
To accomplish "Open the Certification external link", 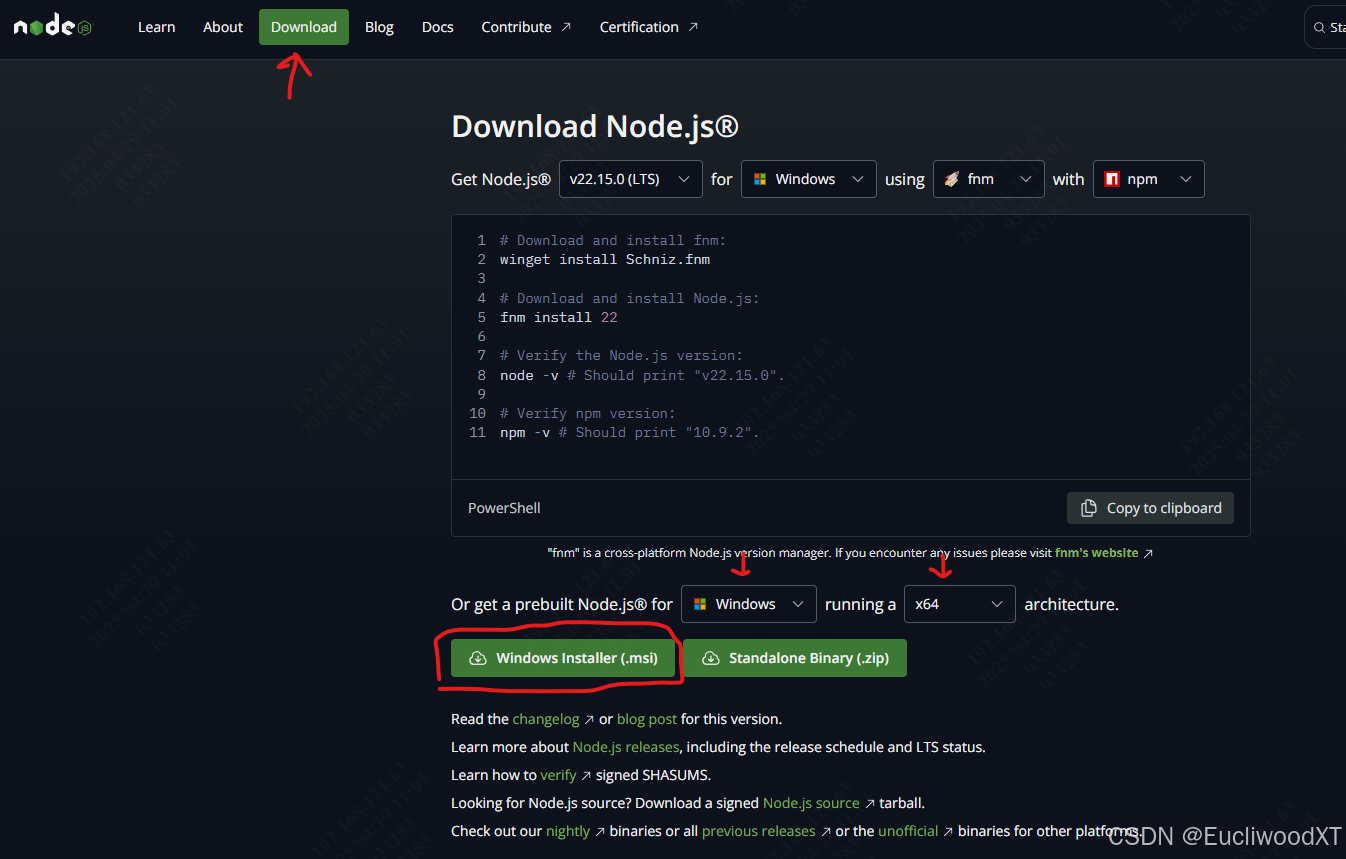I will tap(649, 27).
